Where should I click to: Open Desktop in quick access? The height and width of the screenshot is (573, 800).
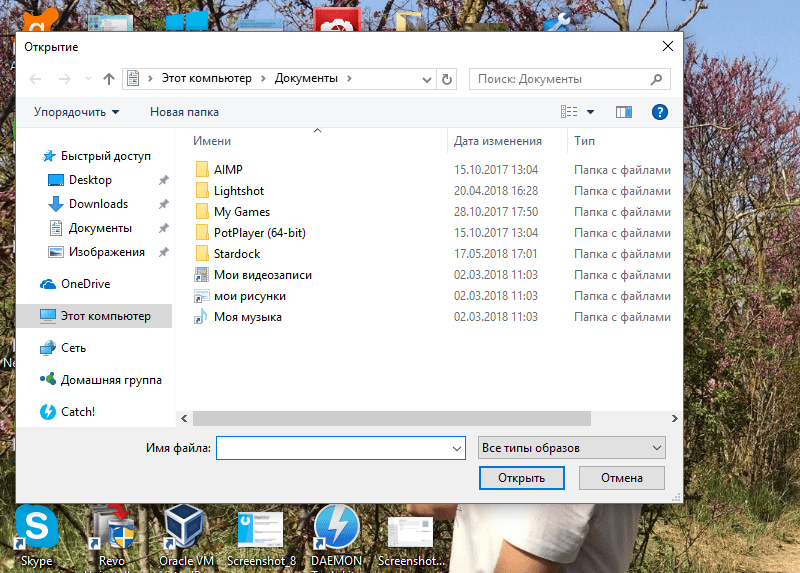tap(90, 180)
